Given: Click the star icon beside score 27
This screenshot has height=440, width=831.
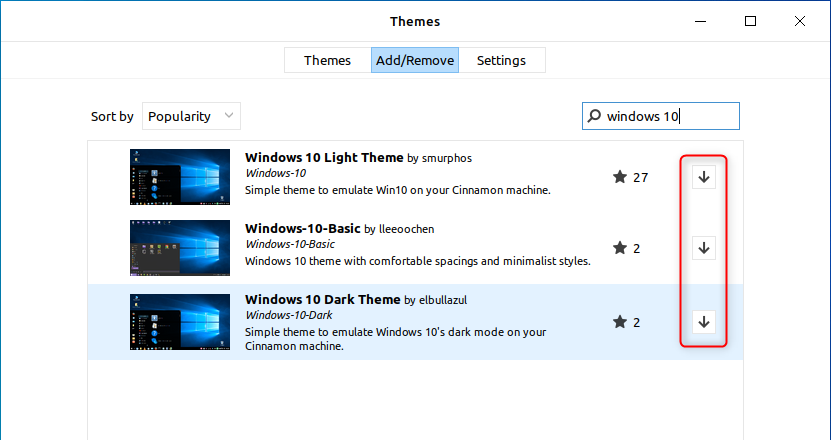Looking at the screenshot, I should (620, 178).
